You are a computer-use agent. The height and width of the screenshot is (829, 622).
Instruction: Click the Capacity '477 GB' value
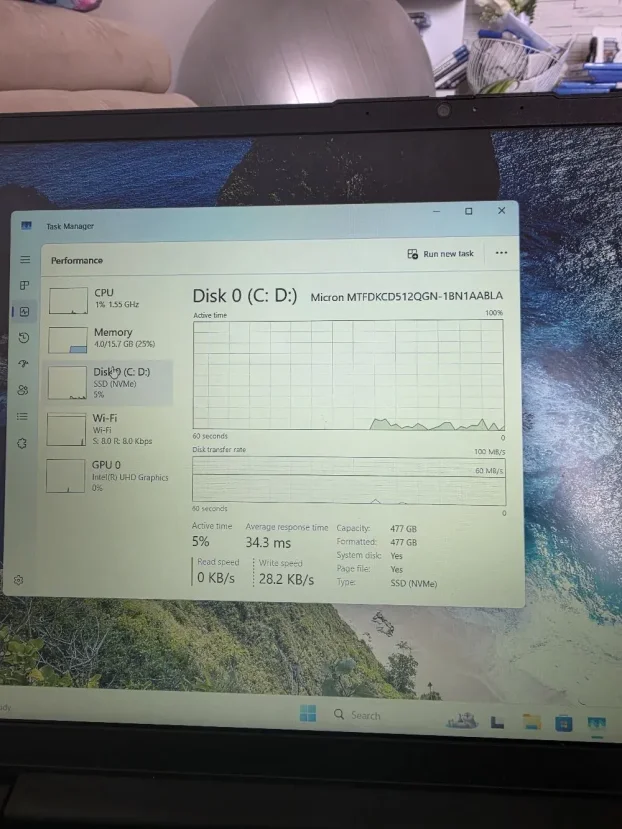[x=404, y=529]
